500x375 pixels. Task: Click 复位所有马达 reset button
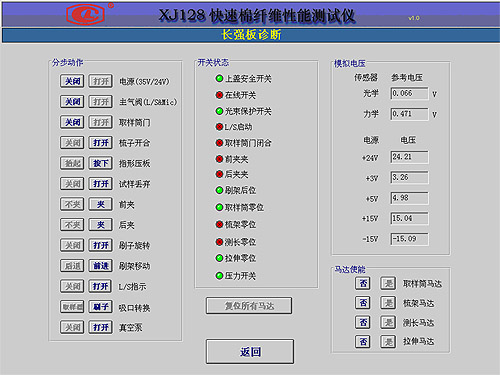coord(249,306)
